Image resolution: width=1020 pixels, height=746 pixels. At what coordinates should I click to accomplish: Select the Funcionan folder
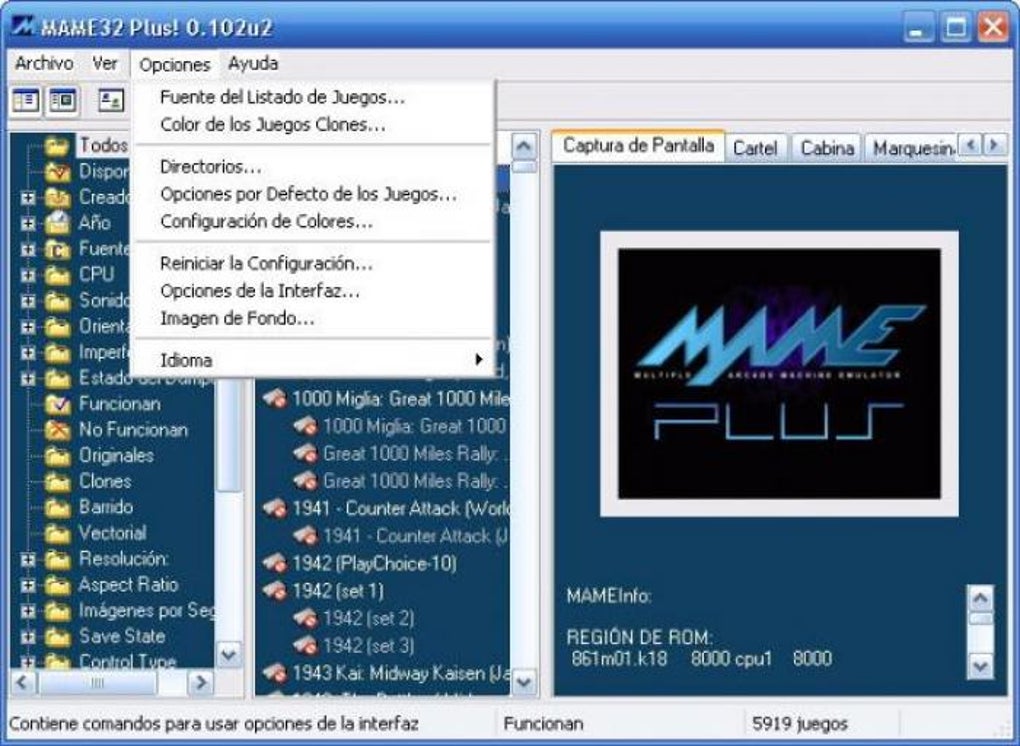tap(120, 404)
